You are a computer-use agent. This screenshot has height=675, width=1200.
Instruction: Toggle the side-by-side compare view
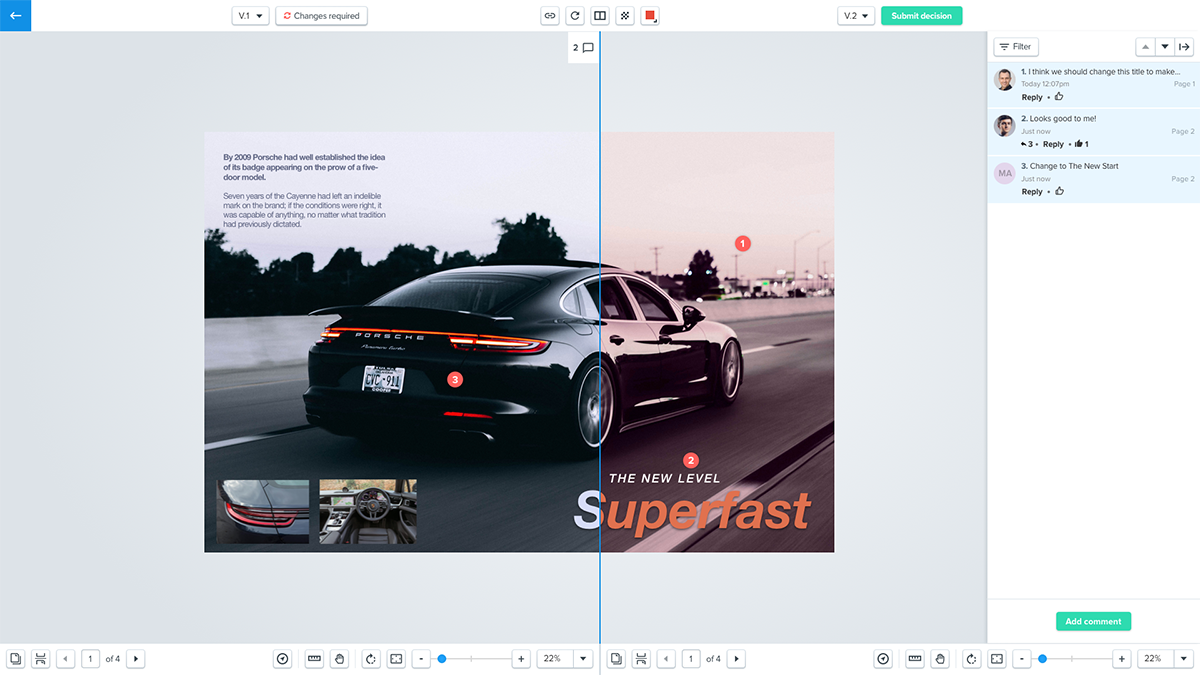click(600, 16)
